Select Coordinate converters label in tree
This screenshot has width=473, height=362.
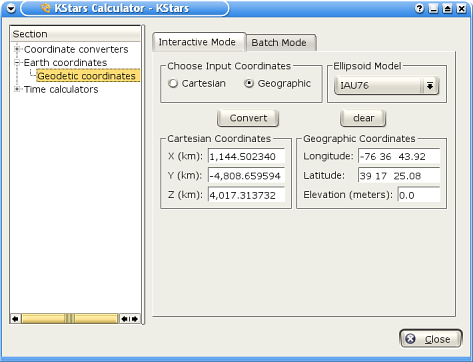76,49
